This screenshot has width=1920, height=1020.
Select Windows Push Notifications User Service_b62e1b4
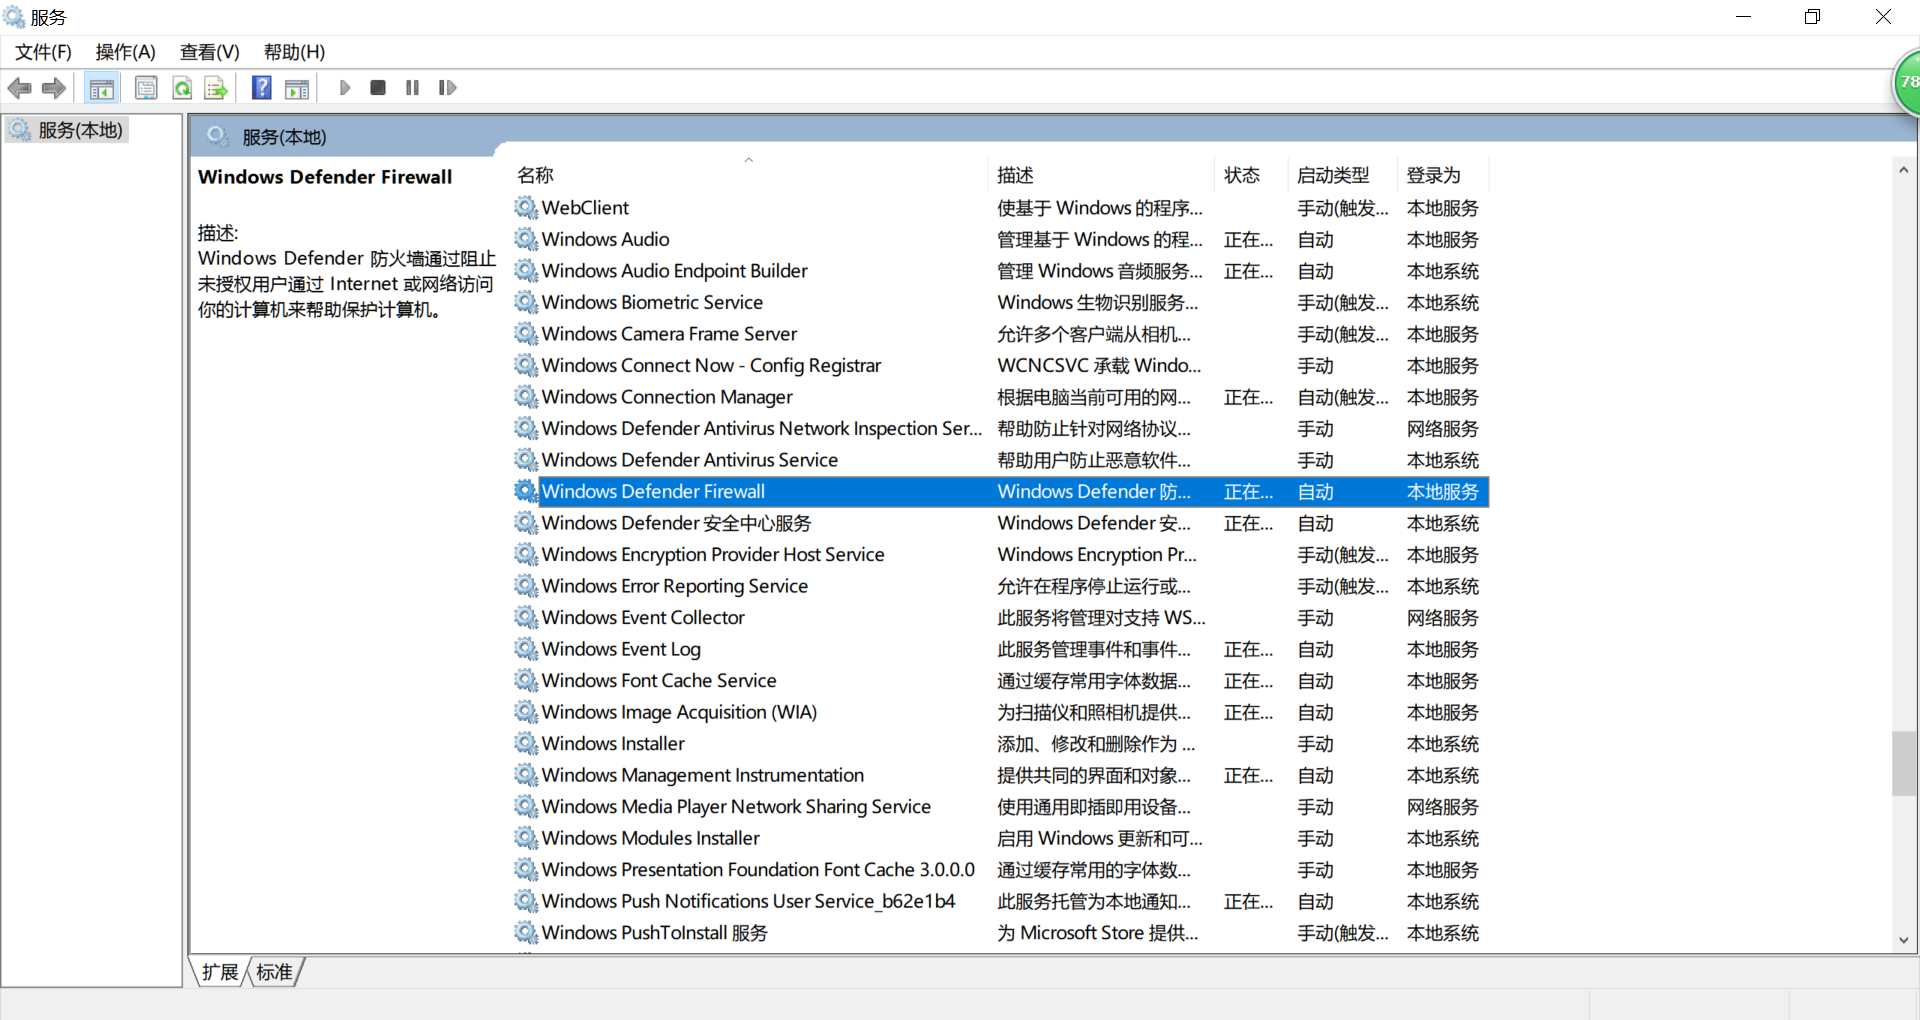pyautogui.click(x=1001, y=901)
